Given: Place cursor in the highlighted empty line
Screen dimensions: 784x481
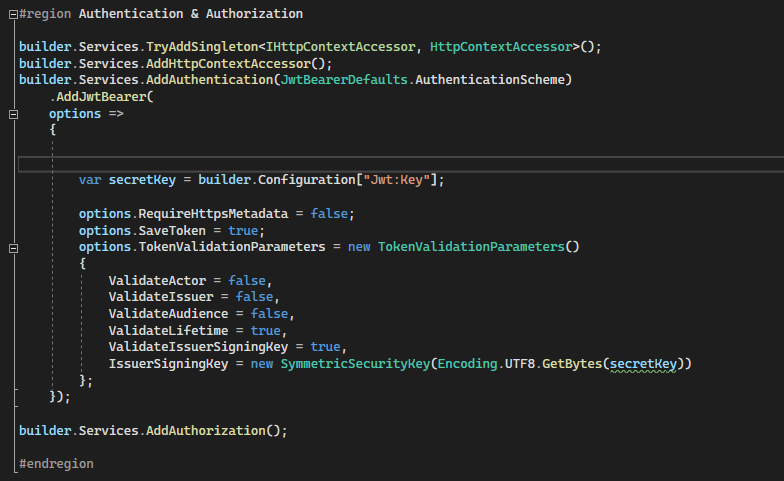Looking at the screenshot, I should [400, 164].
